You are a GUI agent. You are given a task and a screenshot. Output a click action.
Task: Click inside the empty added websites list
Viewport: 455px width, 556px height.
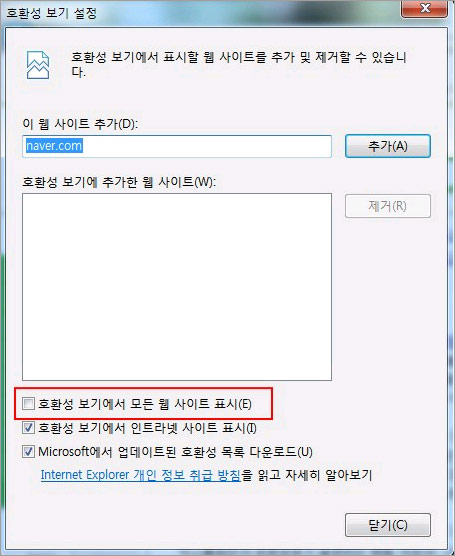point(177,287)
